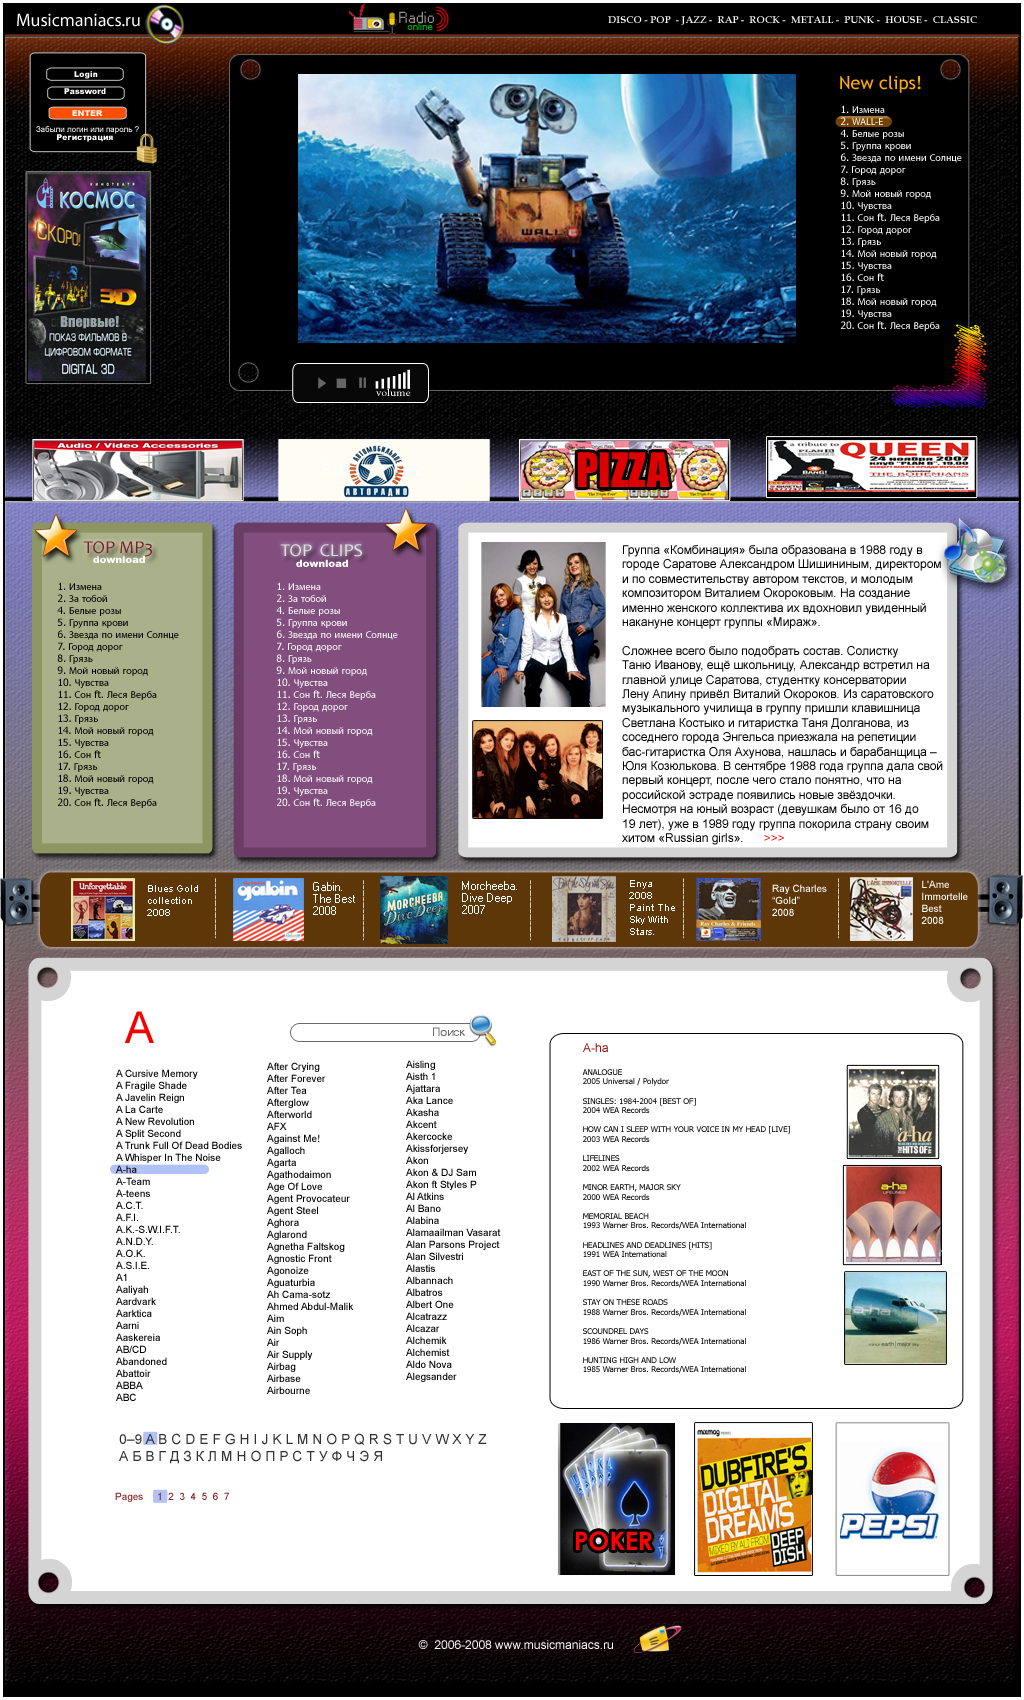Open the Morcheeba Dive Deep album cover

click(x=414, y=909)
